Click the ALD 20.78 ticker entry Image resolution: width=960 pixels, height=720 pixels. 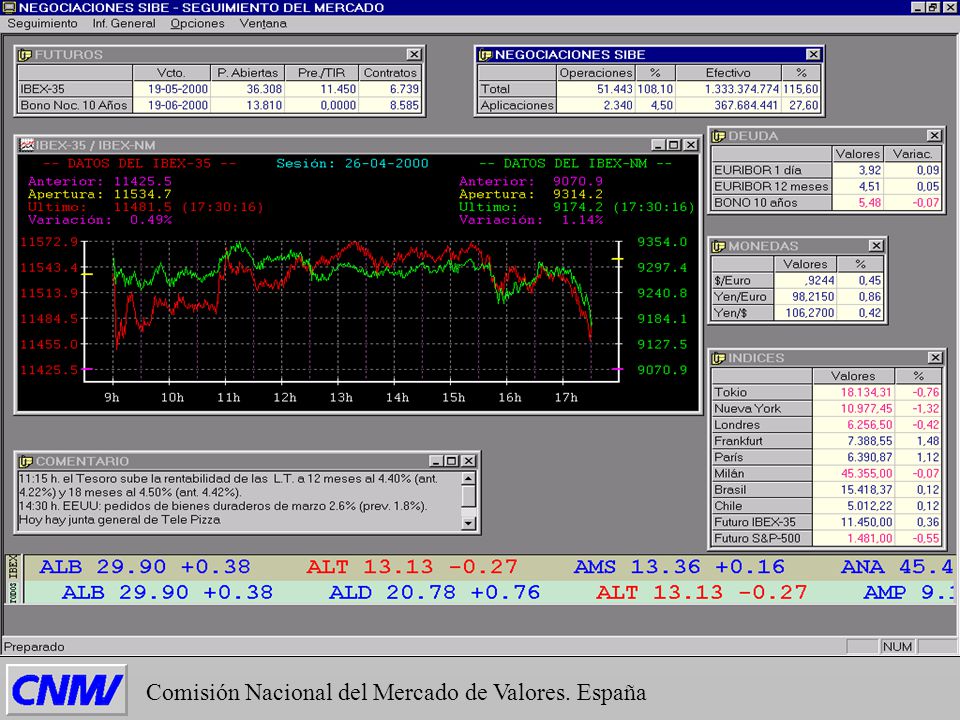[x=435, y=593]
